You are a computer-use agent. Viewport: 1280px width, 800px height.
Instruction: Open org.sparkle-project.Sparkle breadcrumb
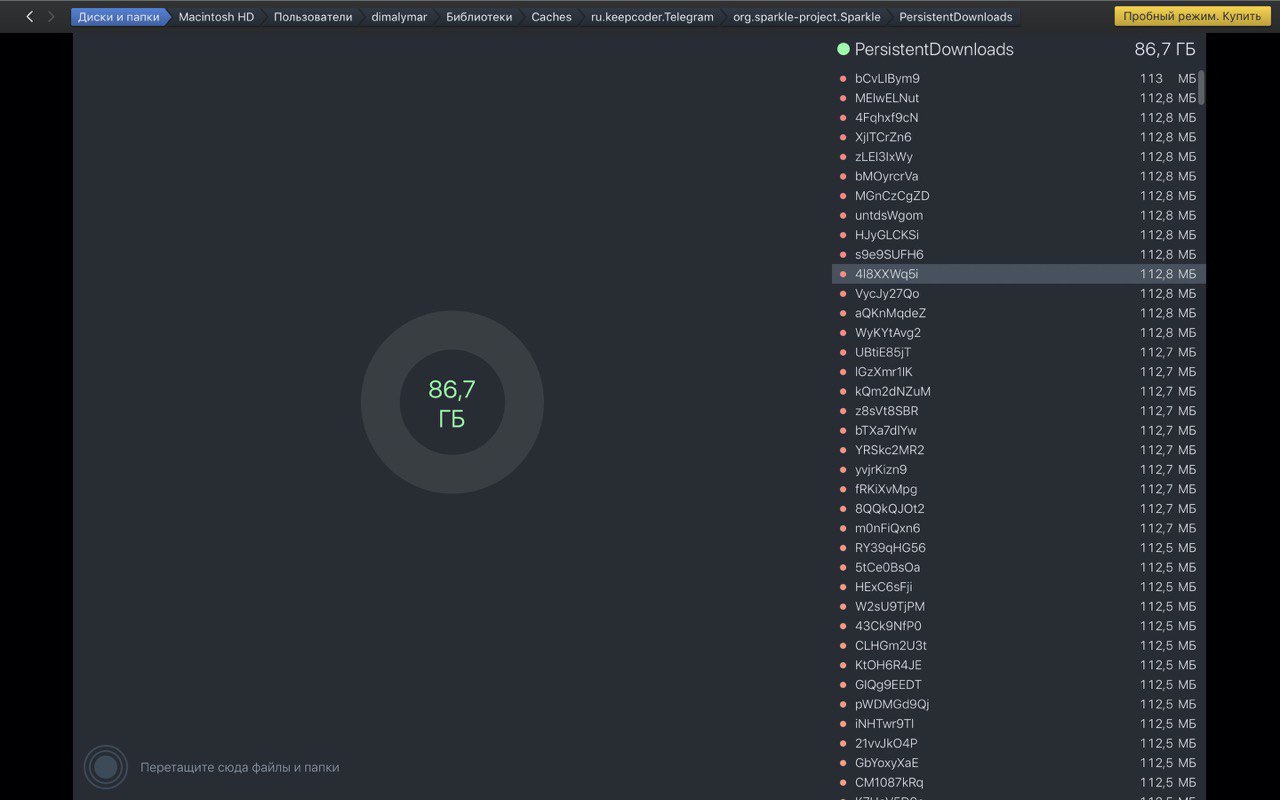pos(806,17)
